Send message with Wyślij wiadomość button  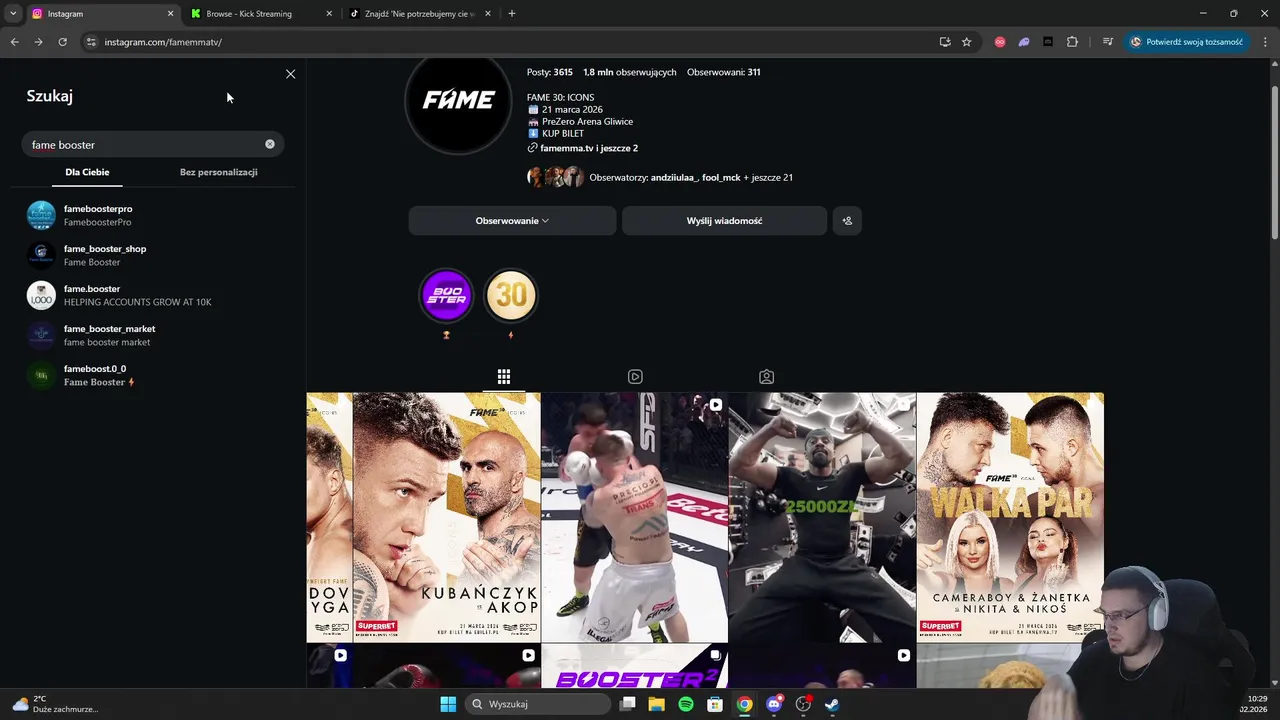coord(724,221)
